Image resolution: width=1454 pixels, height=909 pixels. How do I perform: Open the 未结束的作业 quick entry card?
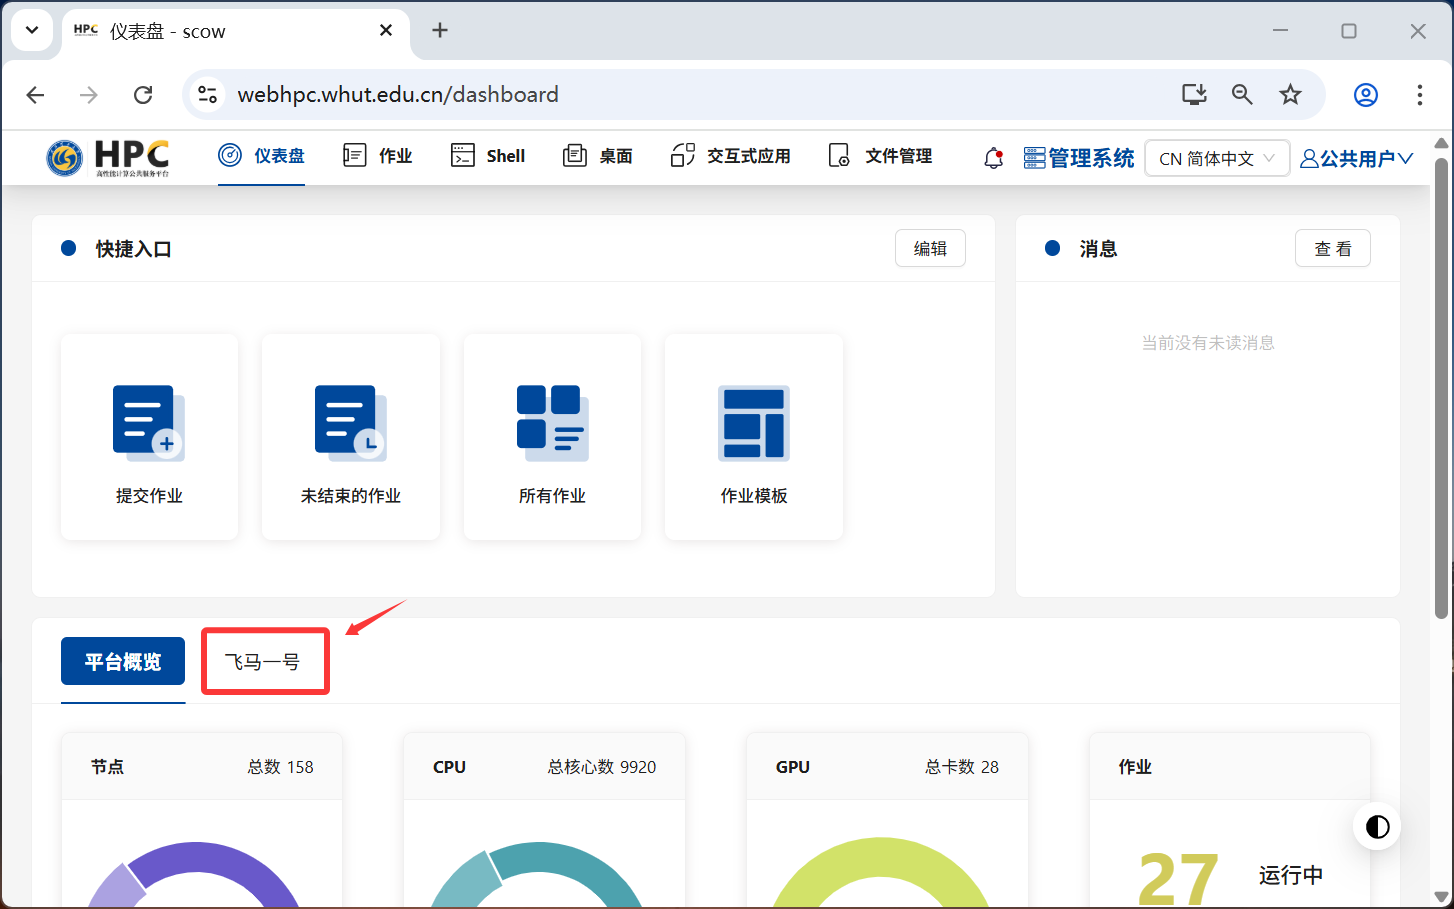[x=351, y=437]
